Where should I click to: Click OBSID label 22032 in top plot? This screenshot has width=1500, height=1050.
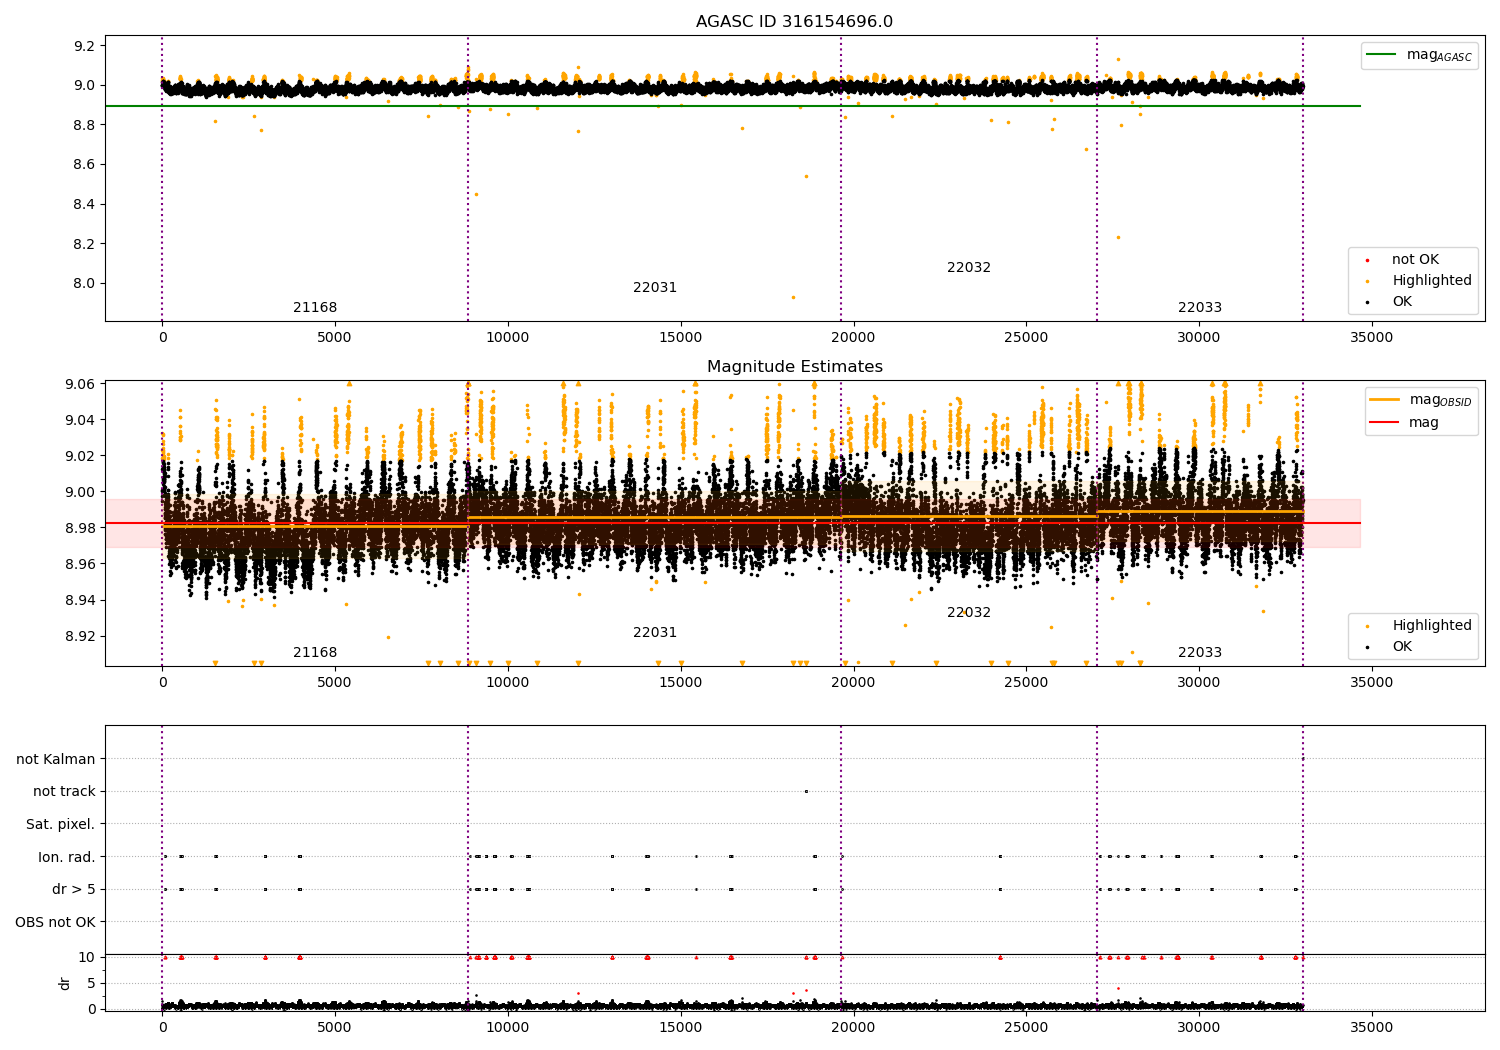tap(969, 268)
